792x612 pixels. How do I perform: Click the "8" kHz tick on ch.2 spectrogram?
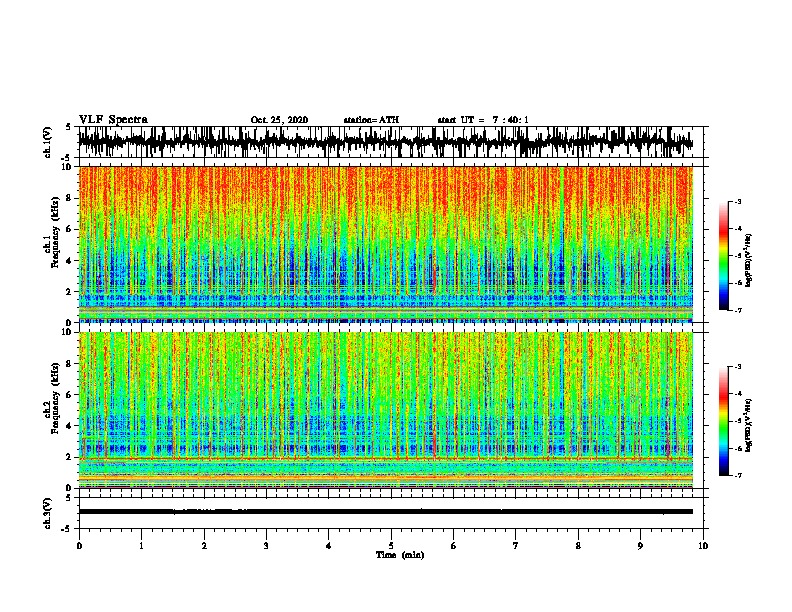(x=69, y=364)
